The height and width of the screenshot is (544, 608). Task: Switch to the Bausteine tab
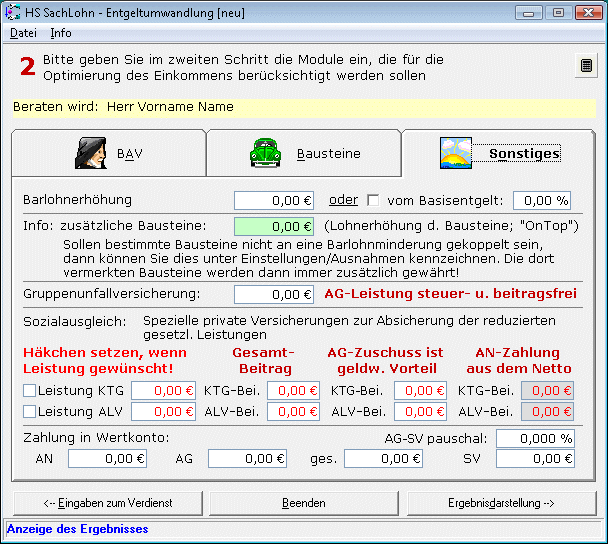(x=303, y=153)
